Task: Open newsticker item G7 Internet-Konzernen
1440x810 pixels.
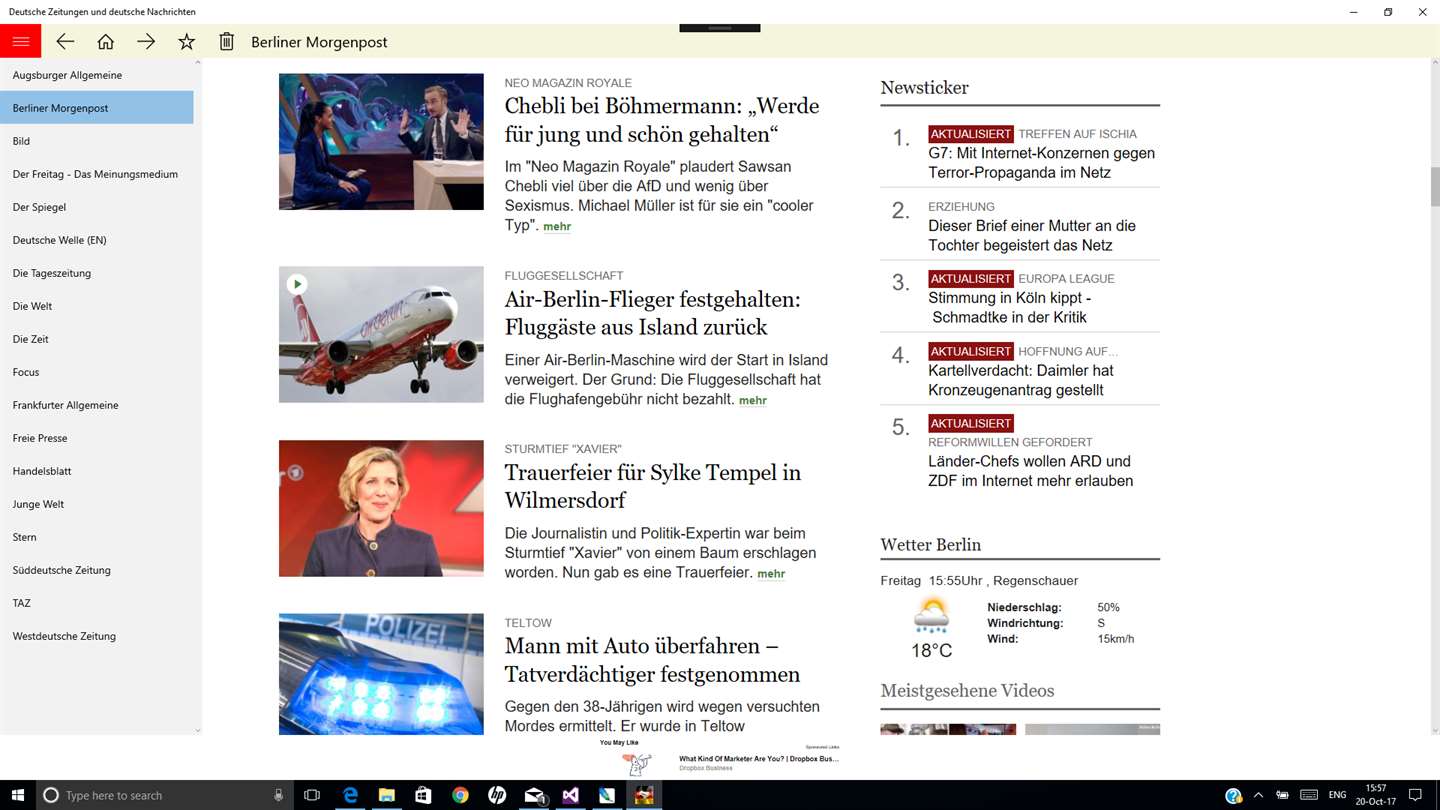Action: (1041, 163)
